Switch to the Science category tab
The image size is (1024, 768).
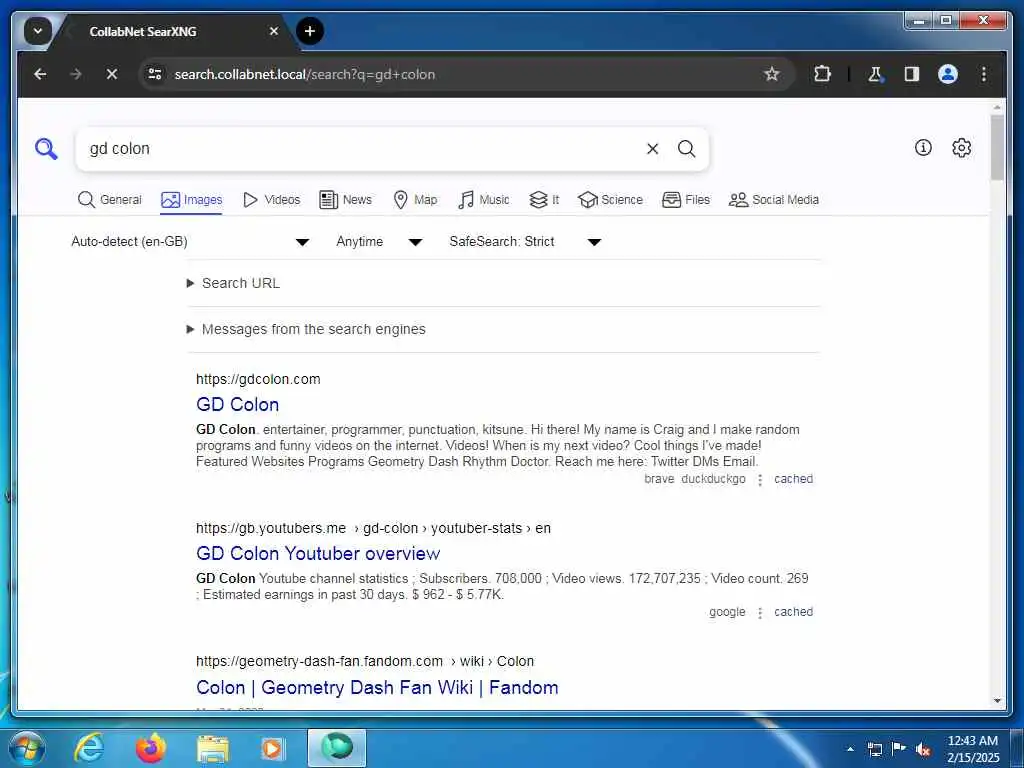click(x=611, y=200)
